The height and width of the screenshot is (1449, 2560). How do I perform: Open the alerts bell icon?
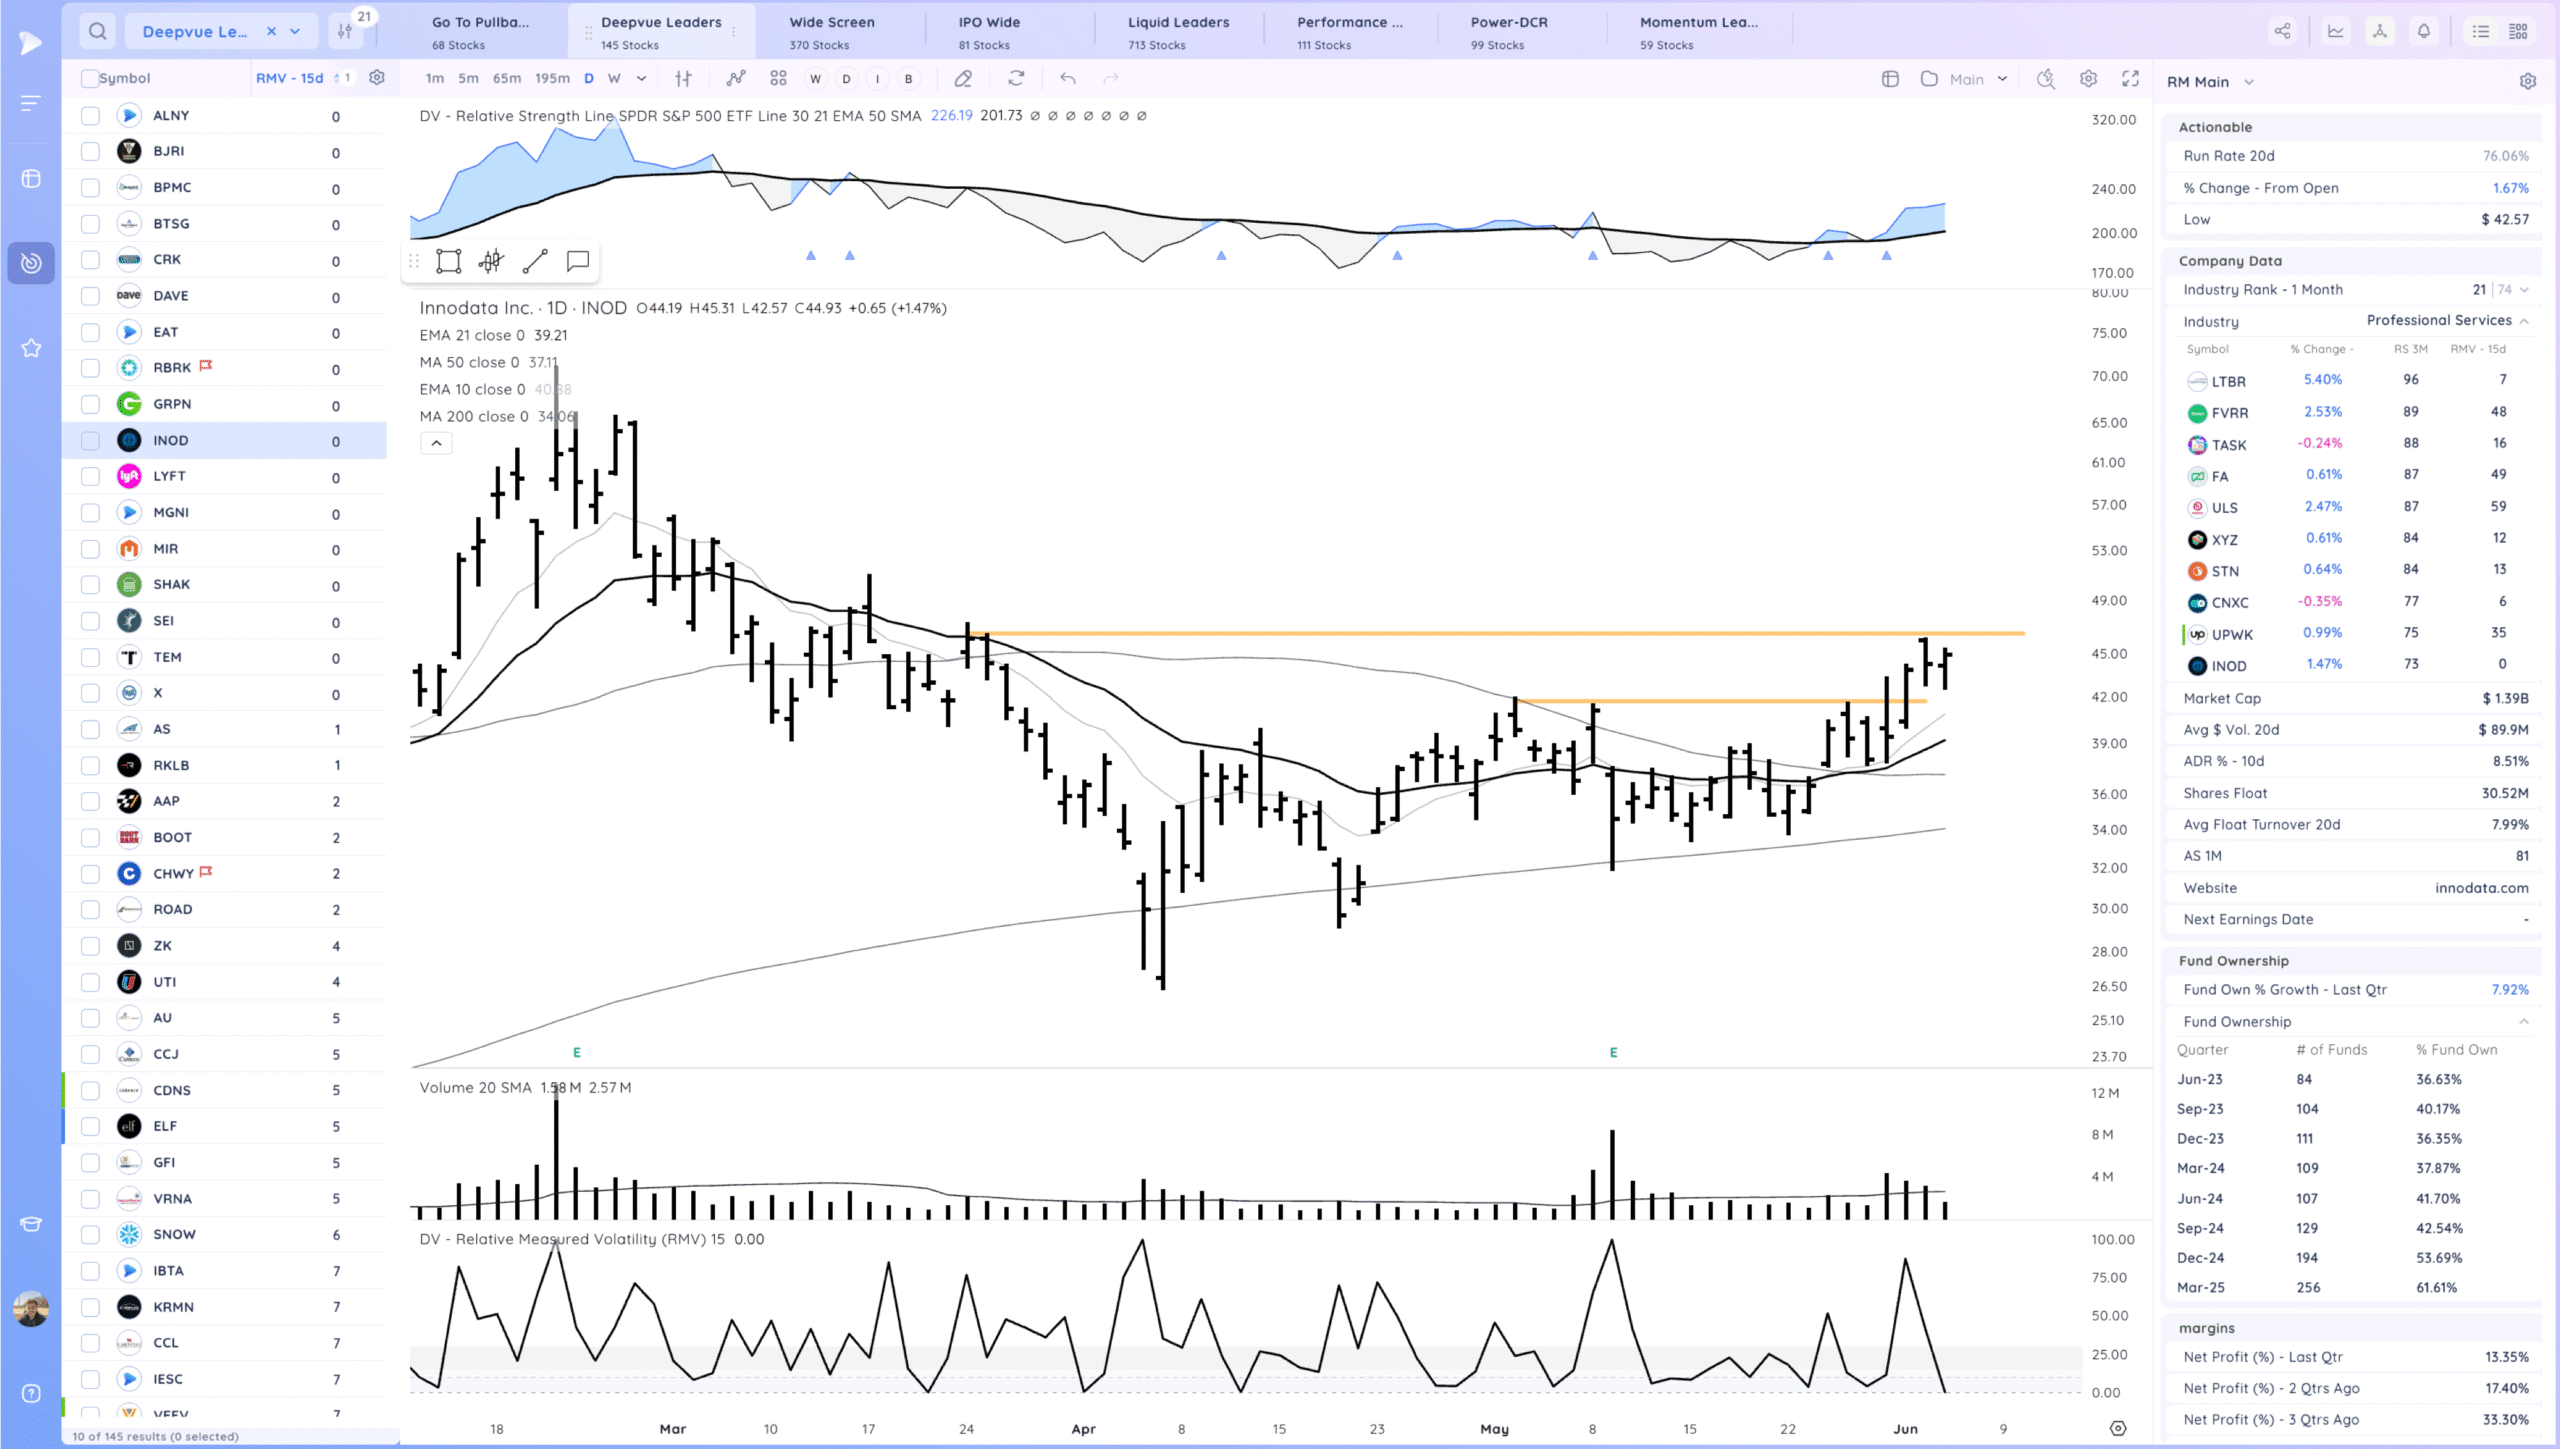2423,31
